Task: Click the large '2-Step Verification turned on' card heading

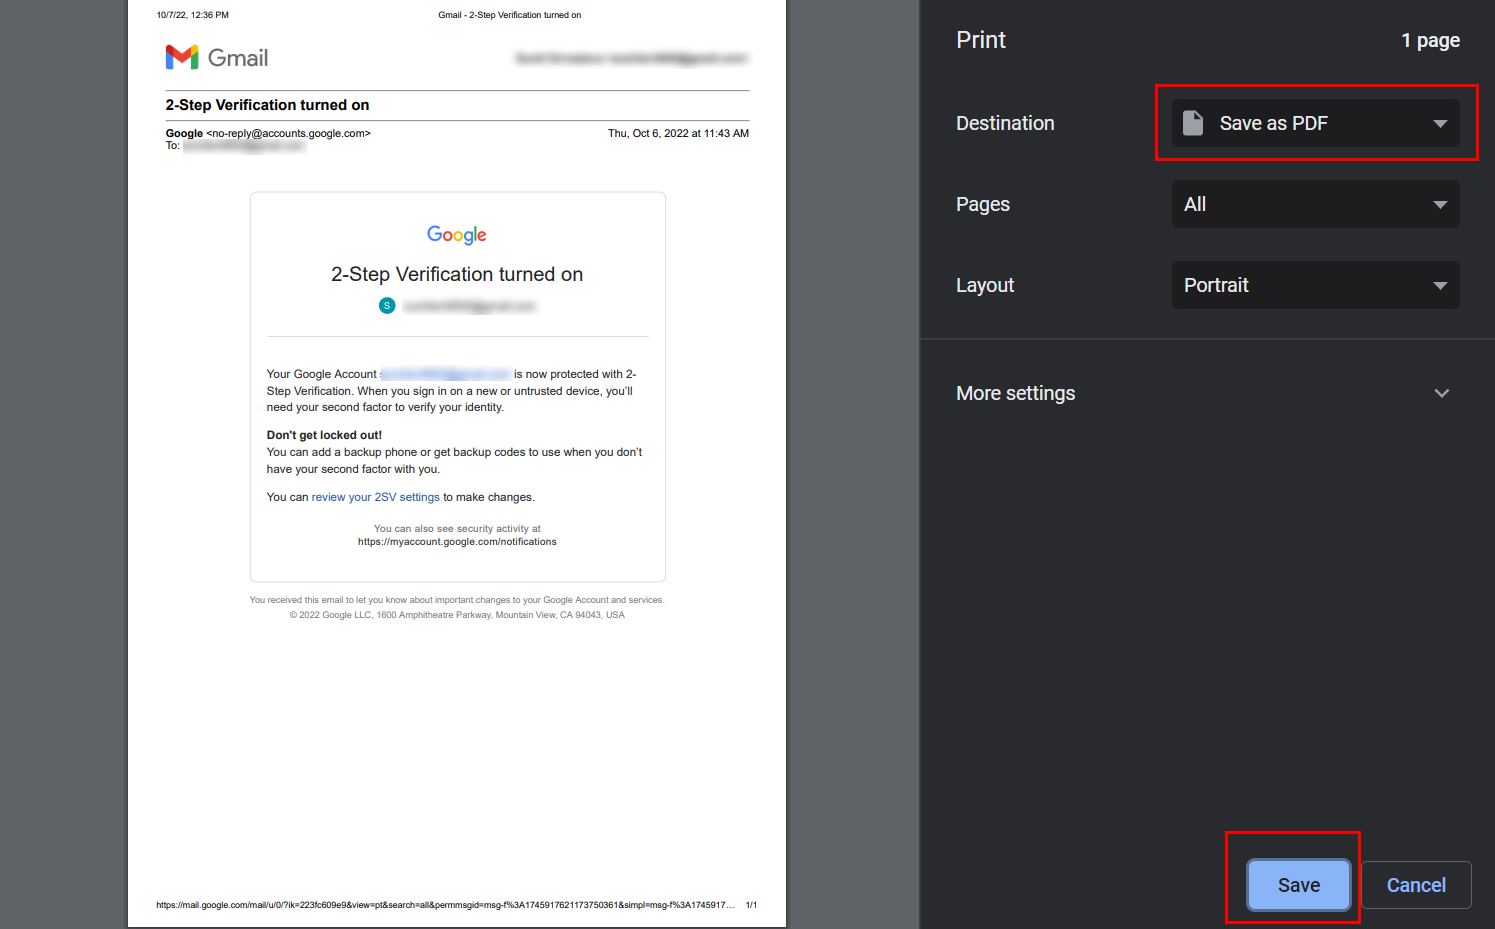Action: pos(457,274)
